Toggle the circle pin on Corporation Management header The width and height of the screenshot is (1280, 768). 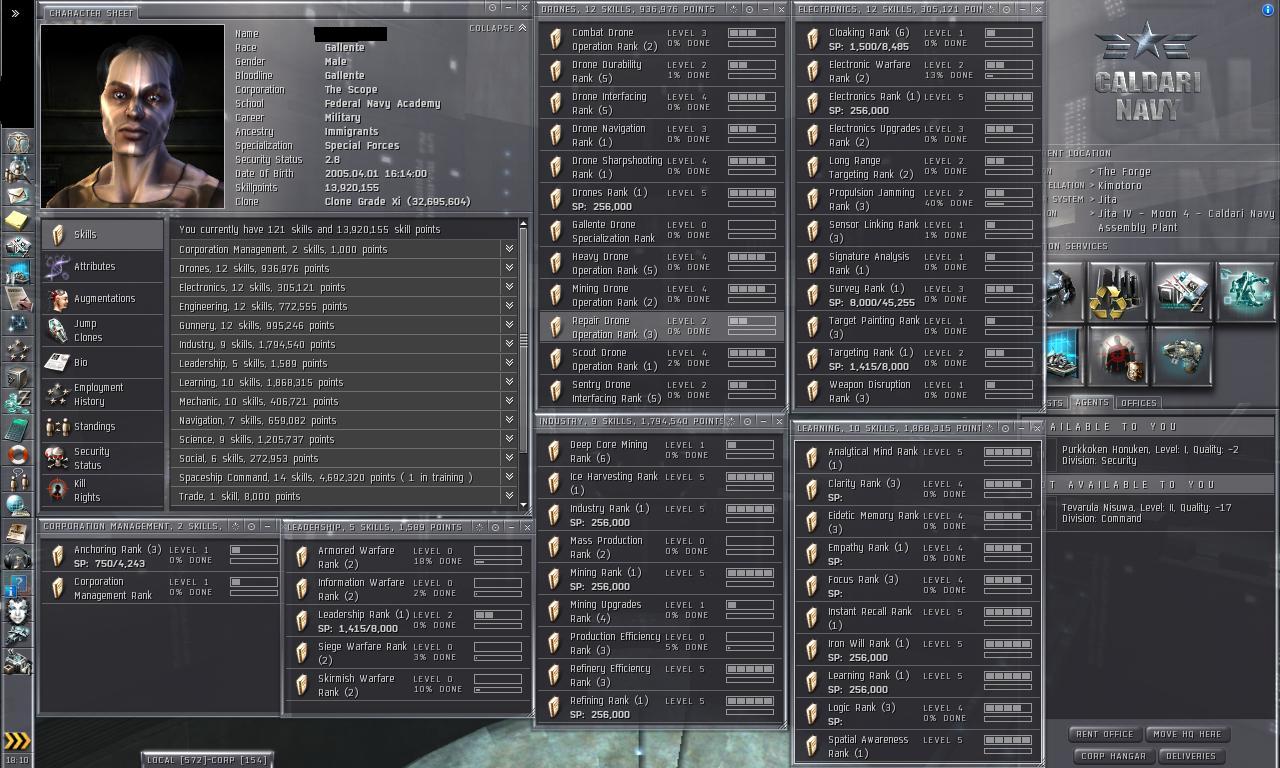pyautogui.click(x=251, y=526)
